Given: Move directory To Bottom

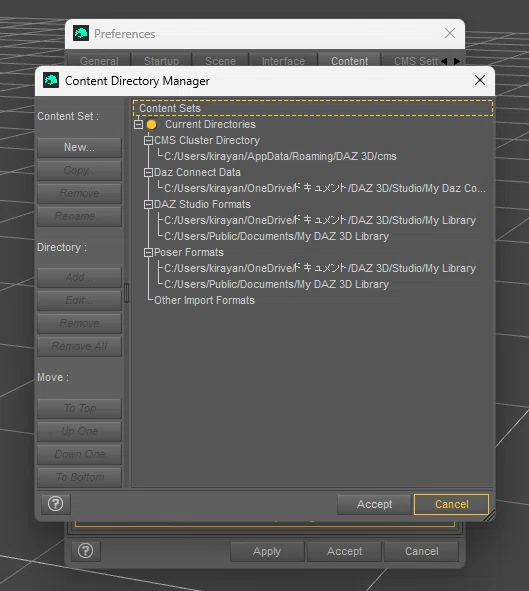Looking at the screenshot, I should coord(80,477).
